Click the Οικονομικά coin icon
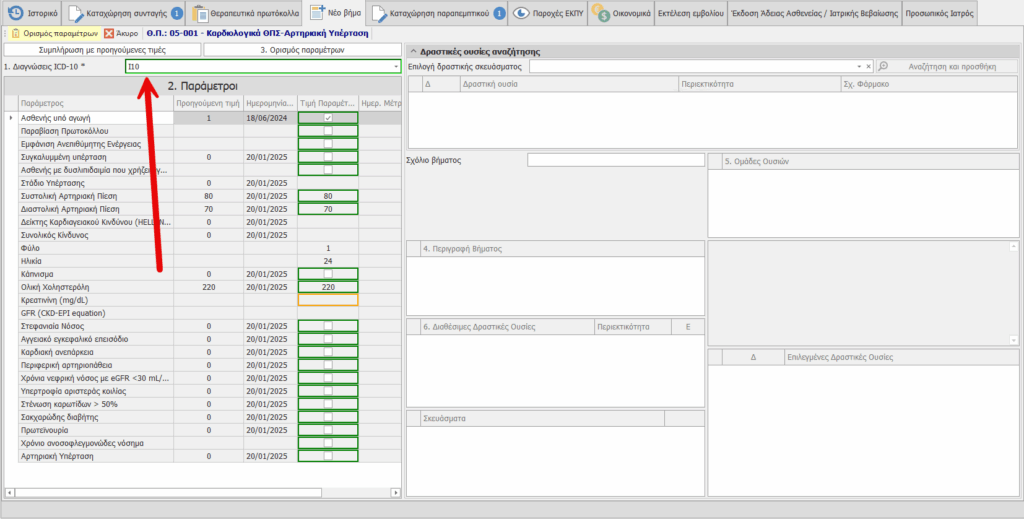Screen dimensions: 1024x519 602,14
